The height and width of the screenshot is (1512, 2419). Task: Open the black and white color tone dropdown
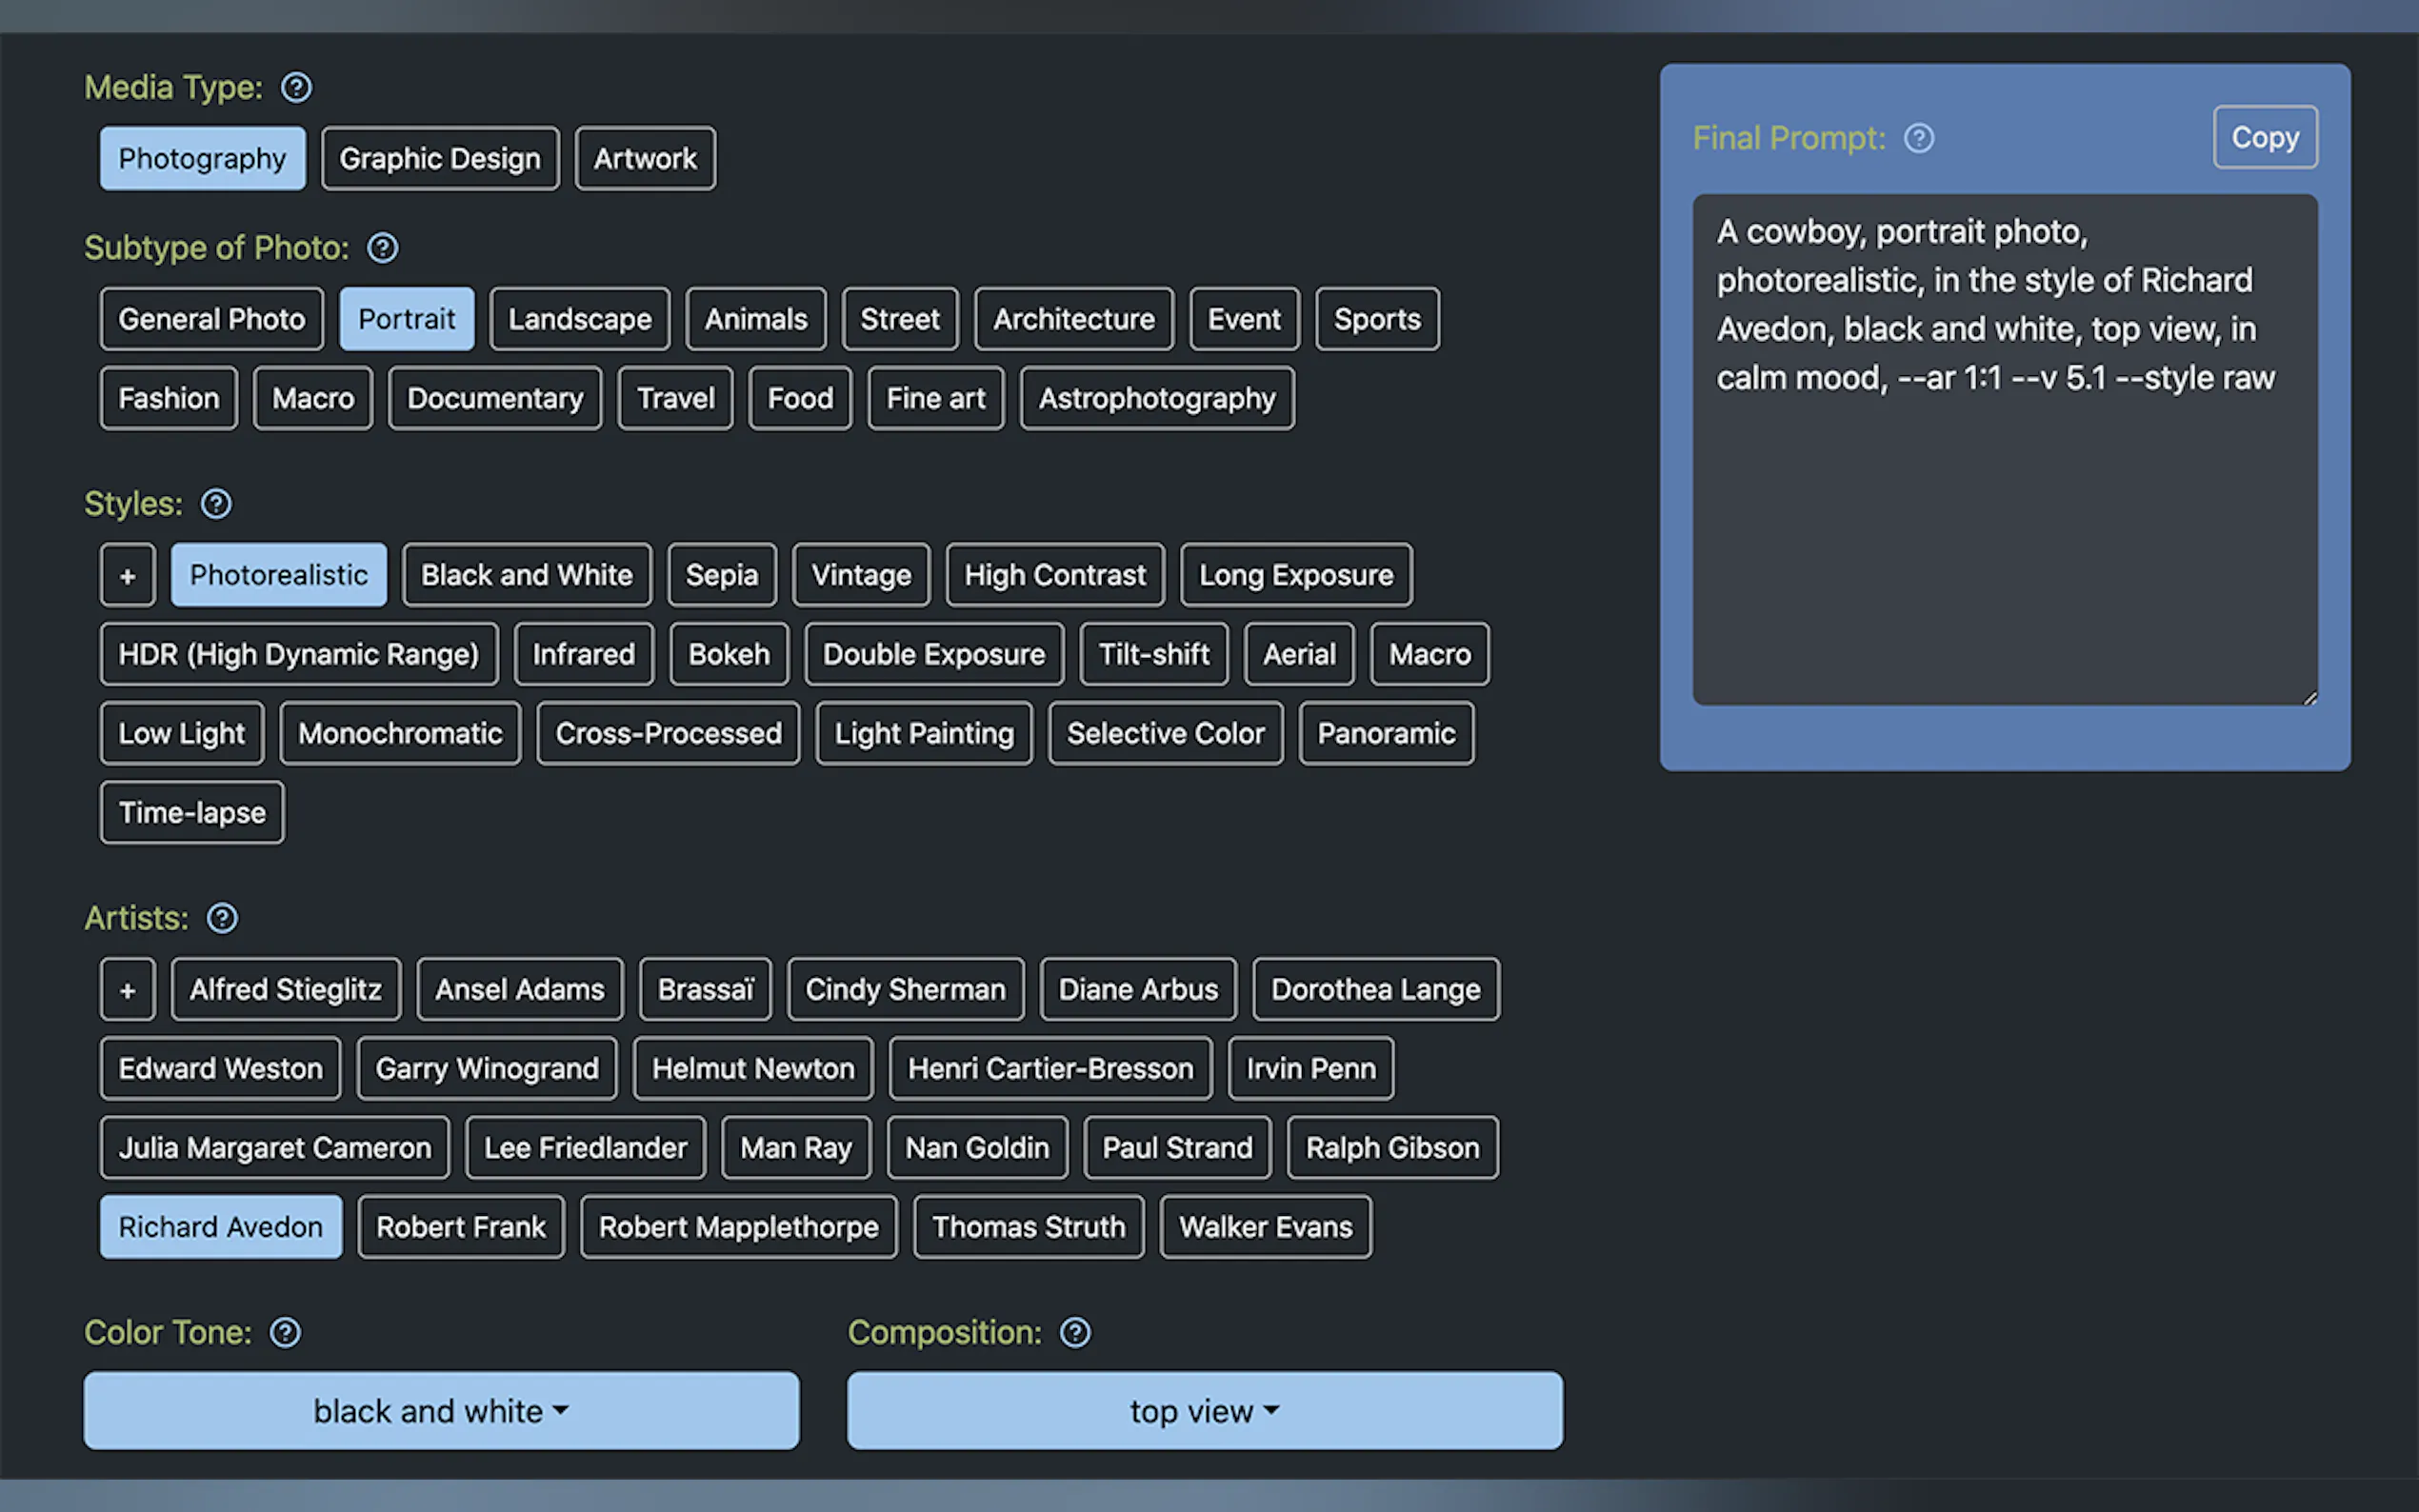coord(440,1410)
